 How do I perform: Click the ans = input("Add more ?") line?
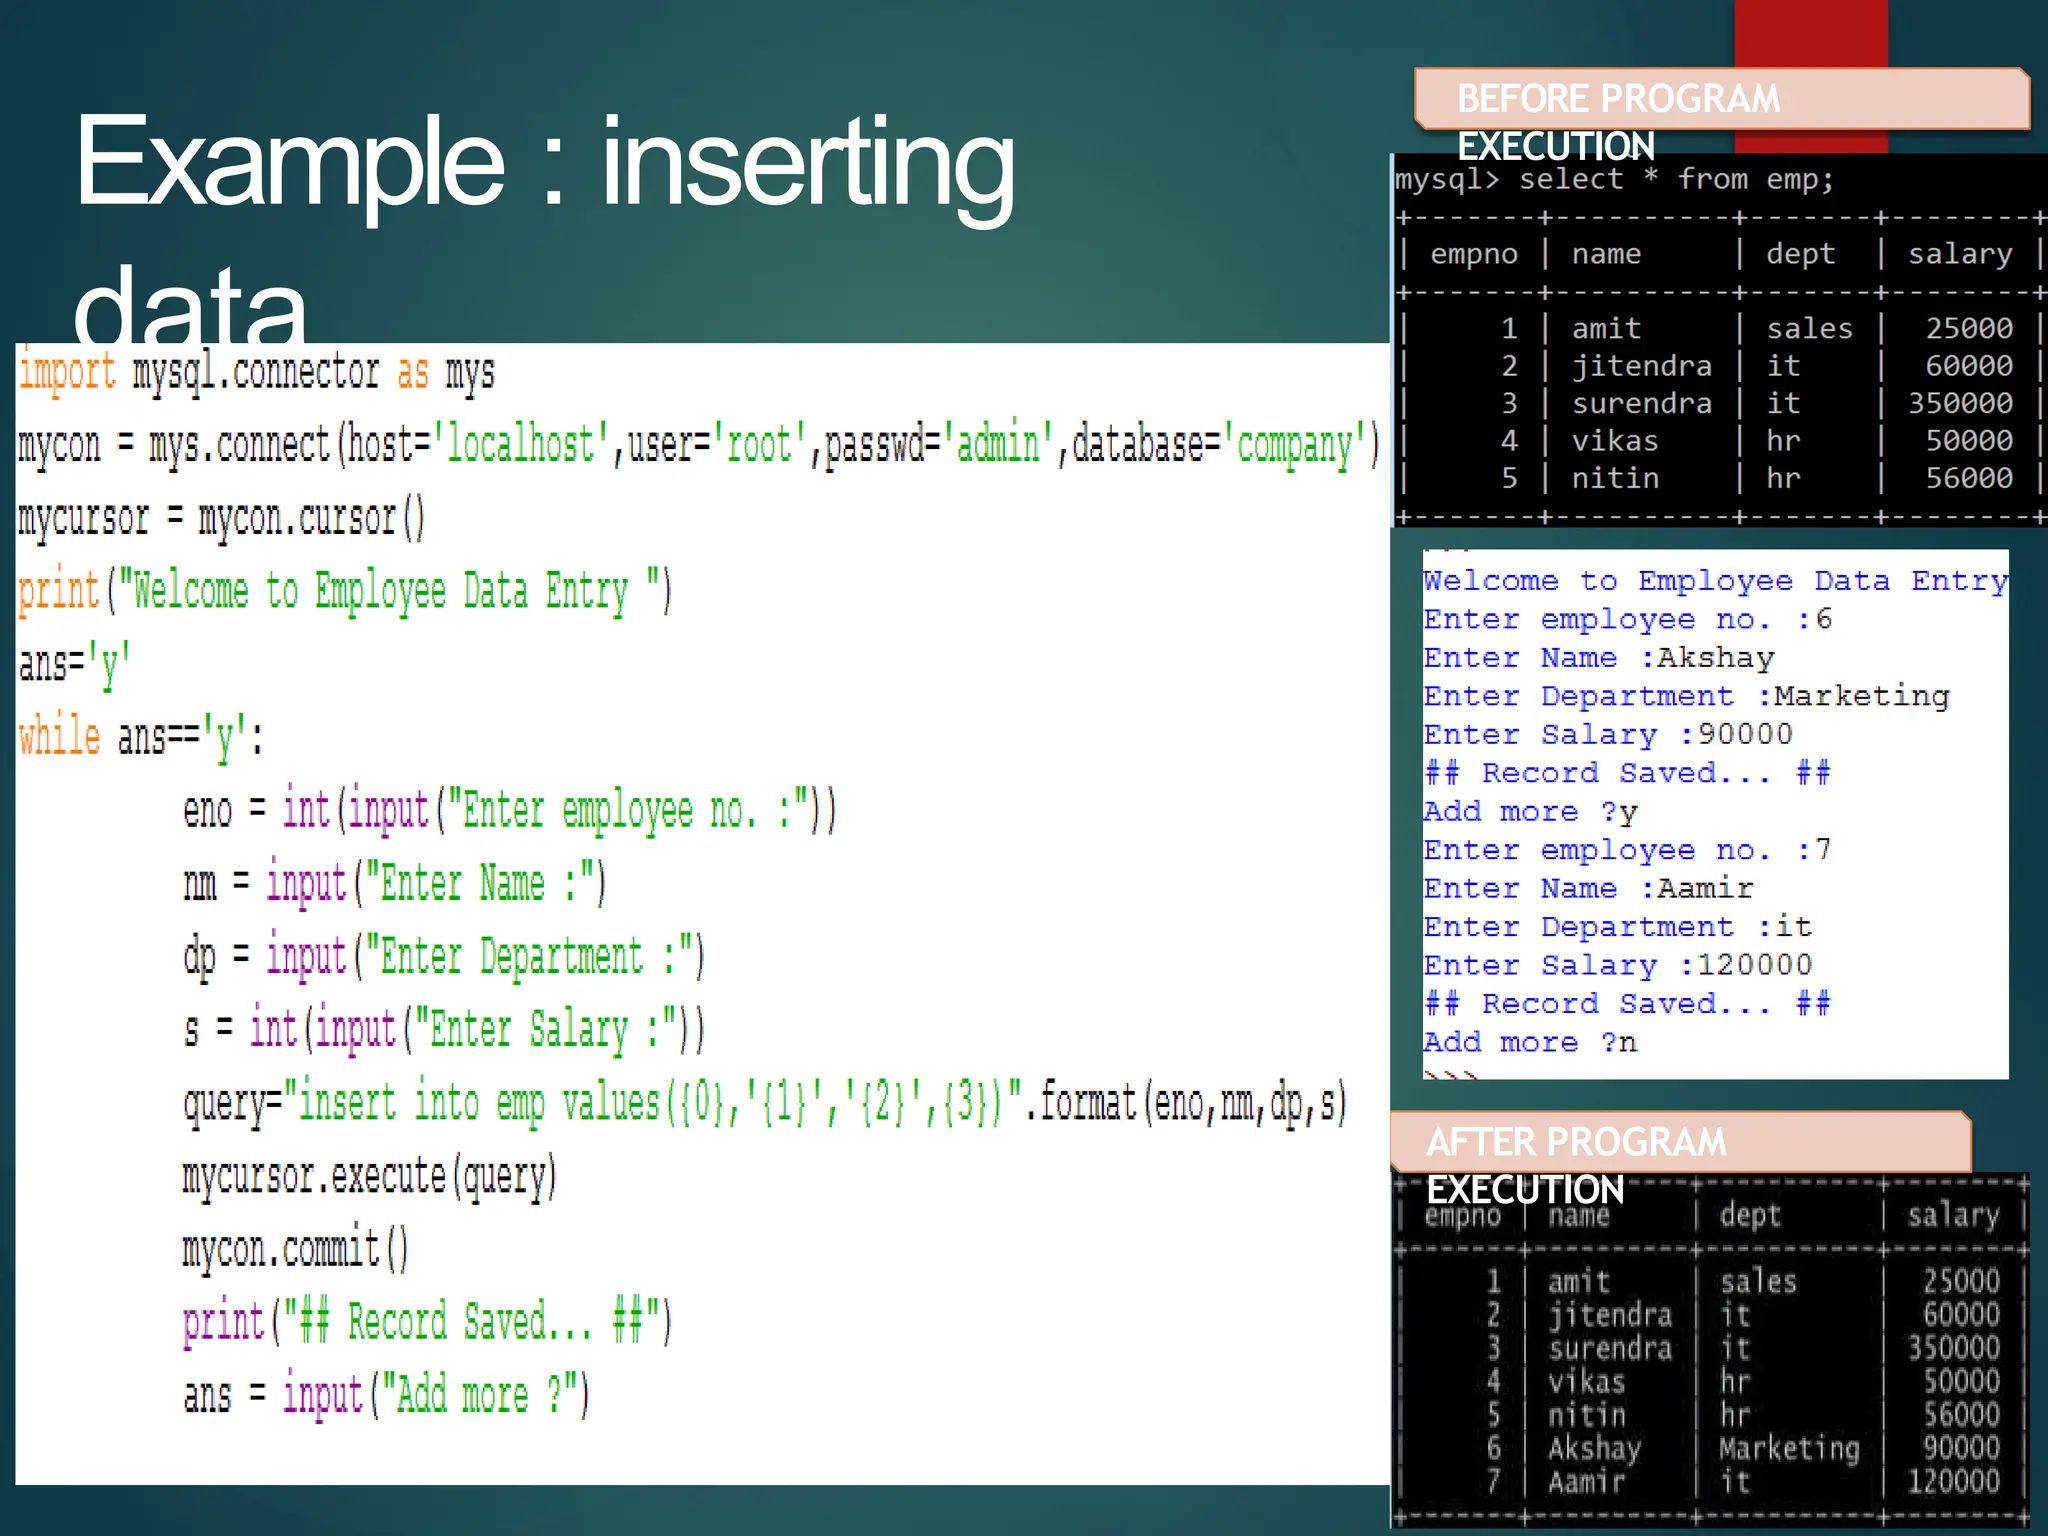click(386, 1395)
